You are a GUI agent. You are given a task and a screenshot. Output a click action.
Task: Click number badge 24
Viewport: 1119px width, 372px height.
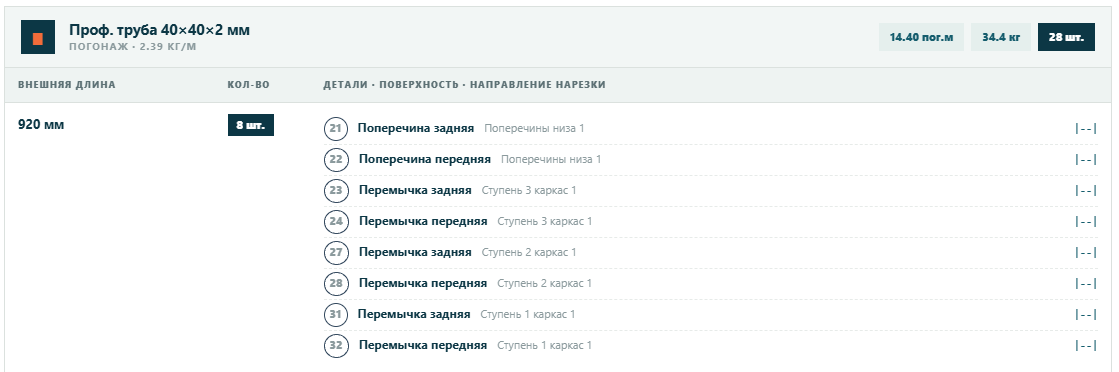[x=336, y=221]
